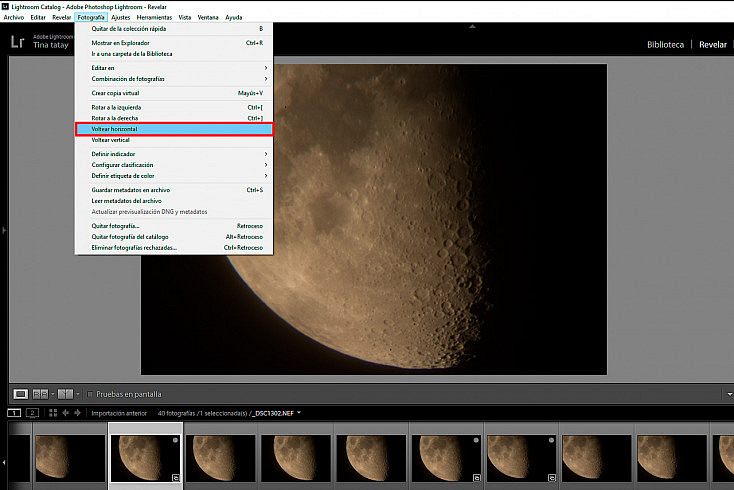Switch to the Biblioteca module
This screenshot has height=490, width=734.
coord(665,44)
